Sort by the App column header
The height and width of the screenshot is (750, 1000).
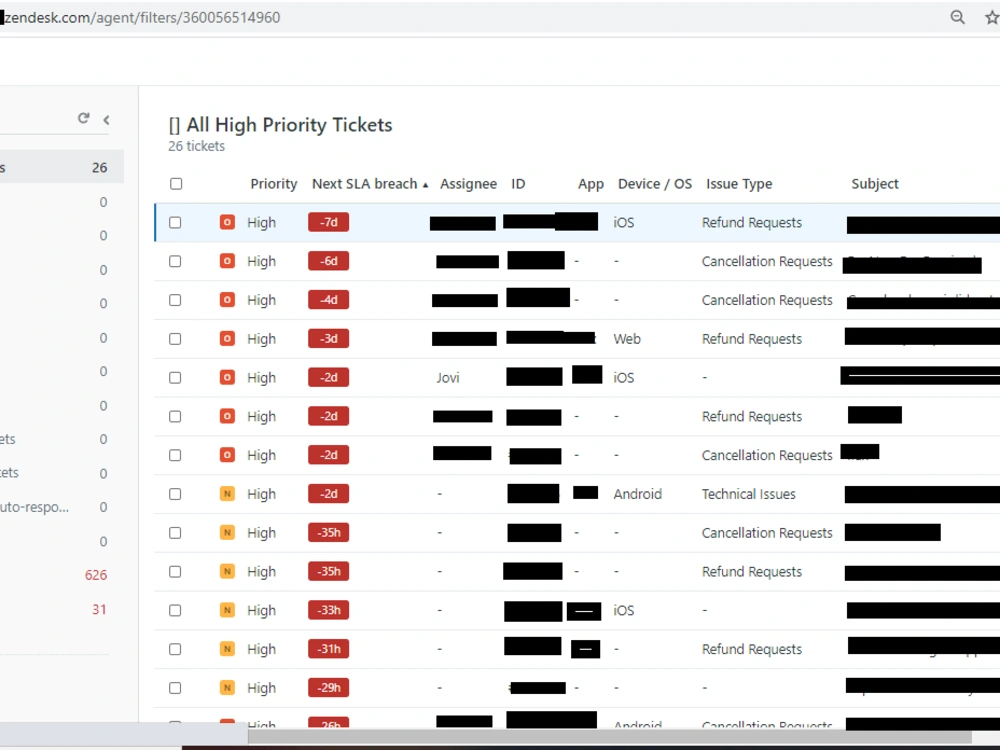[x=591, y=184]
